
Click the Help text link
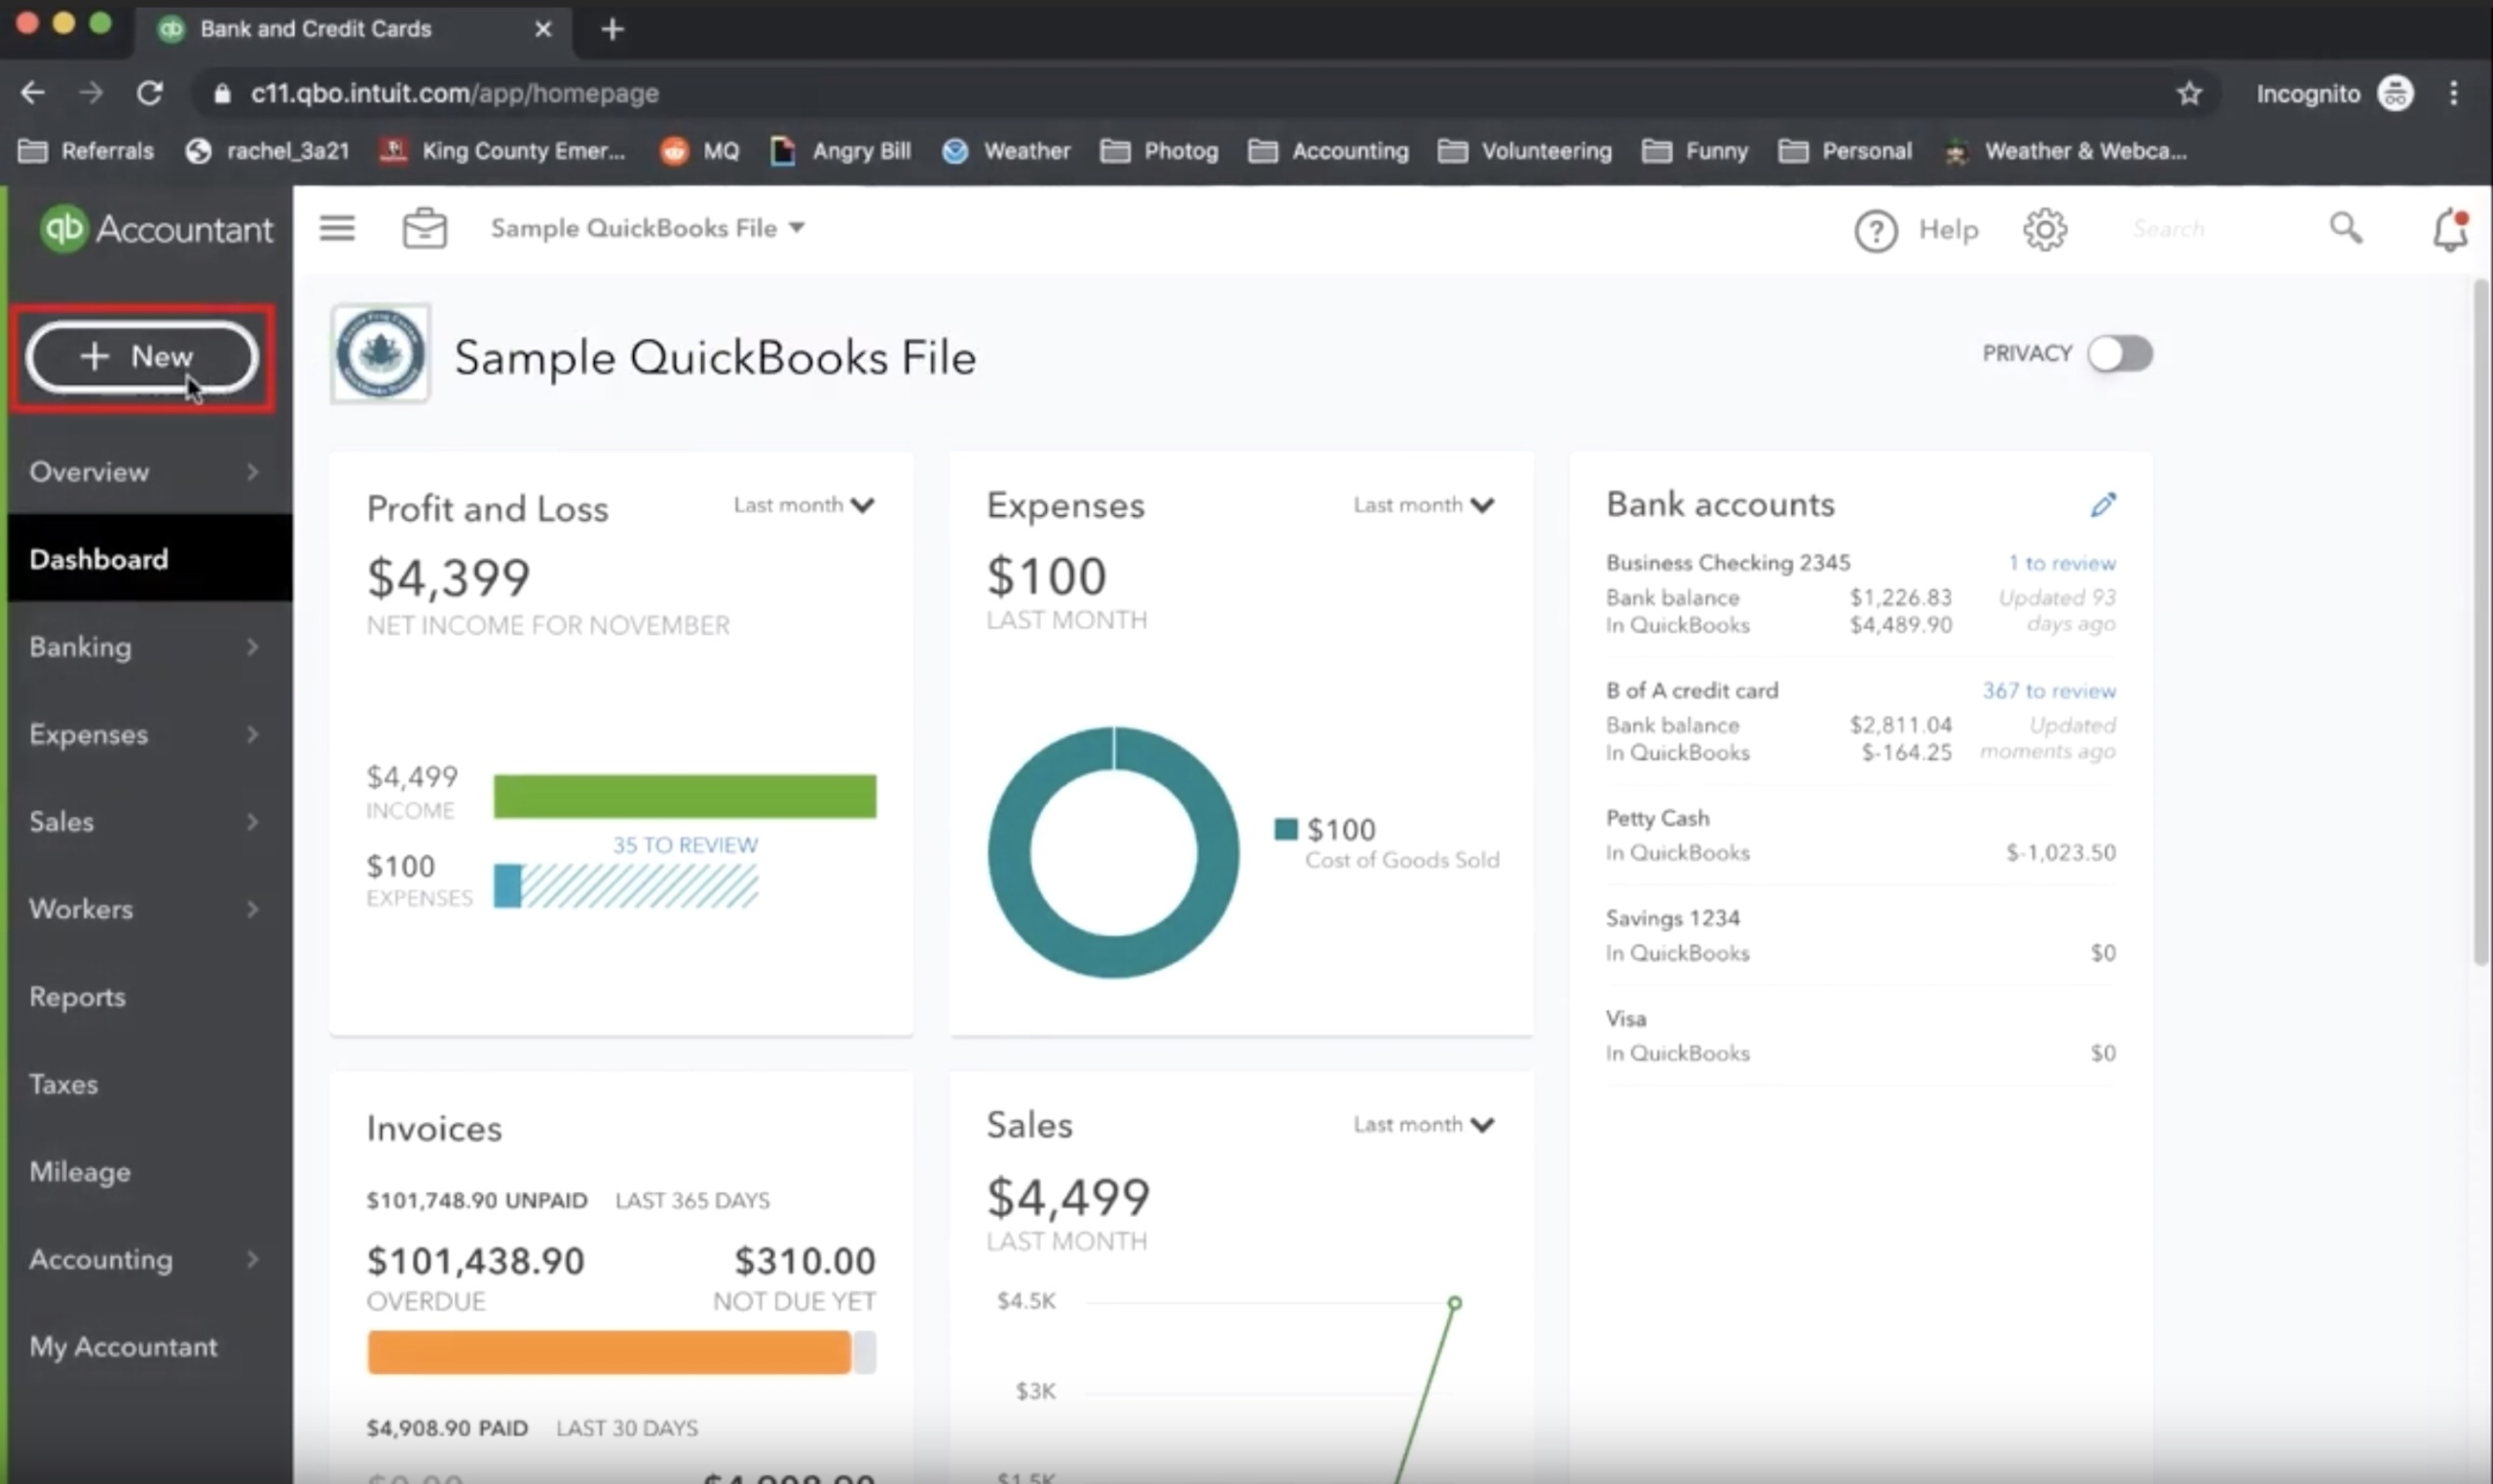[x=1947, y=230]
